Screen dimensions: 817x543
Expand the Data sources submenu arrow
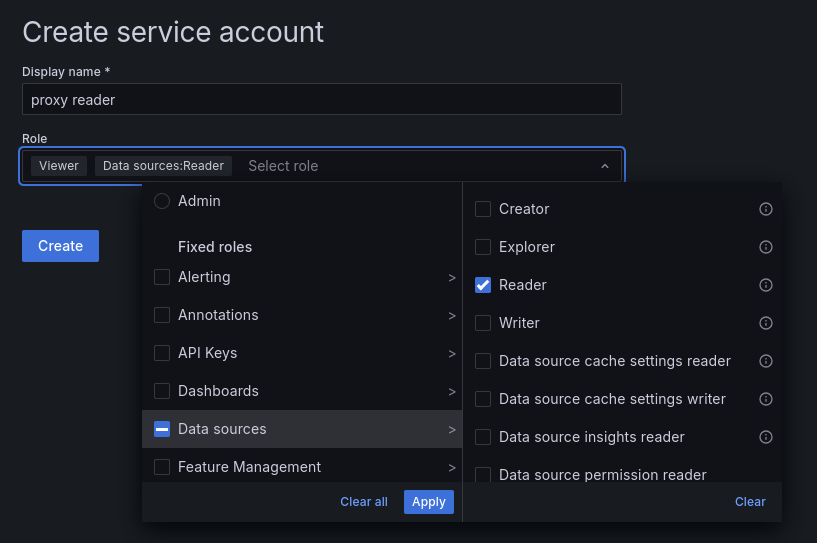(x=452, y=430)
